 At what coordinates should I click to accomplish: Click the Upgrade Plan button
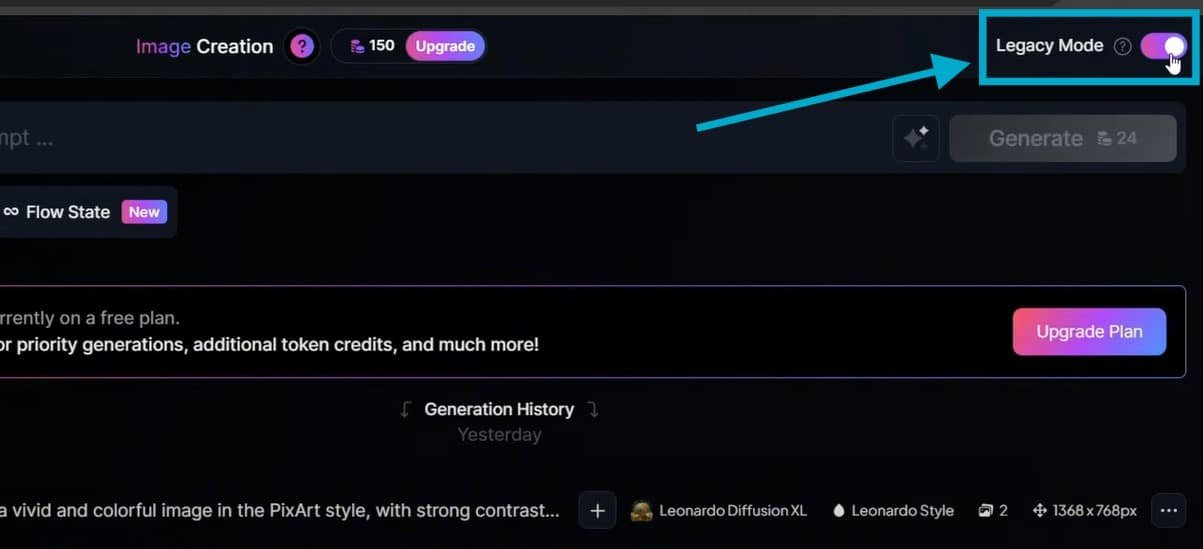[x=1089, y=332]
